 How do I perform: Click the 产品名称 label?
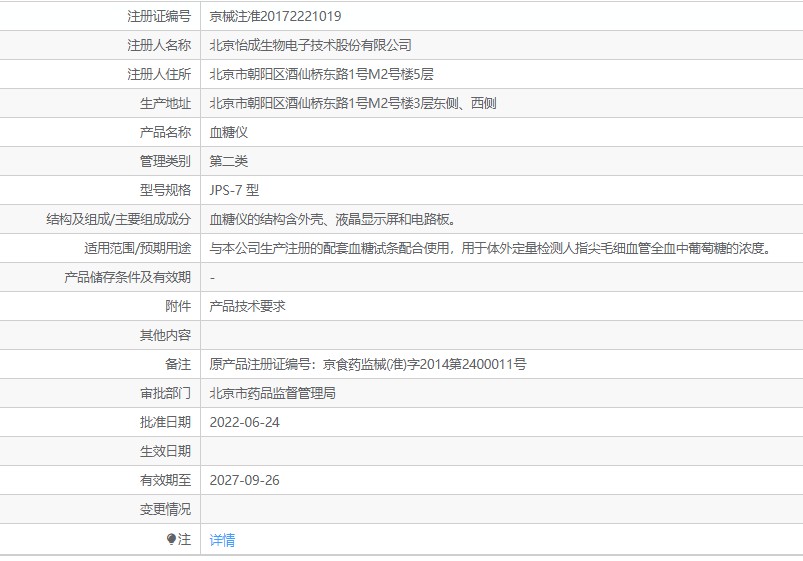(165, 132)
